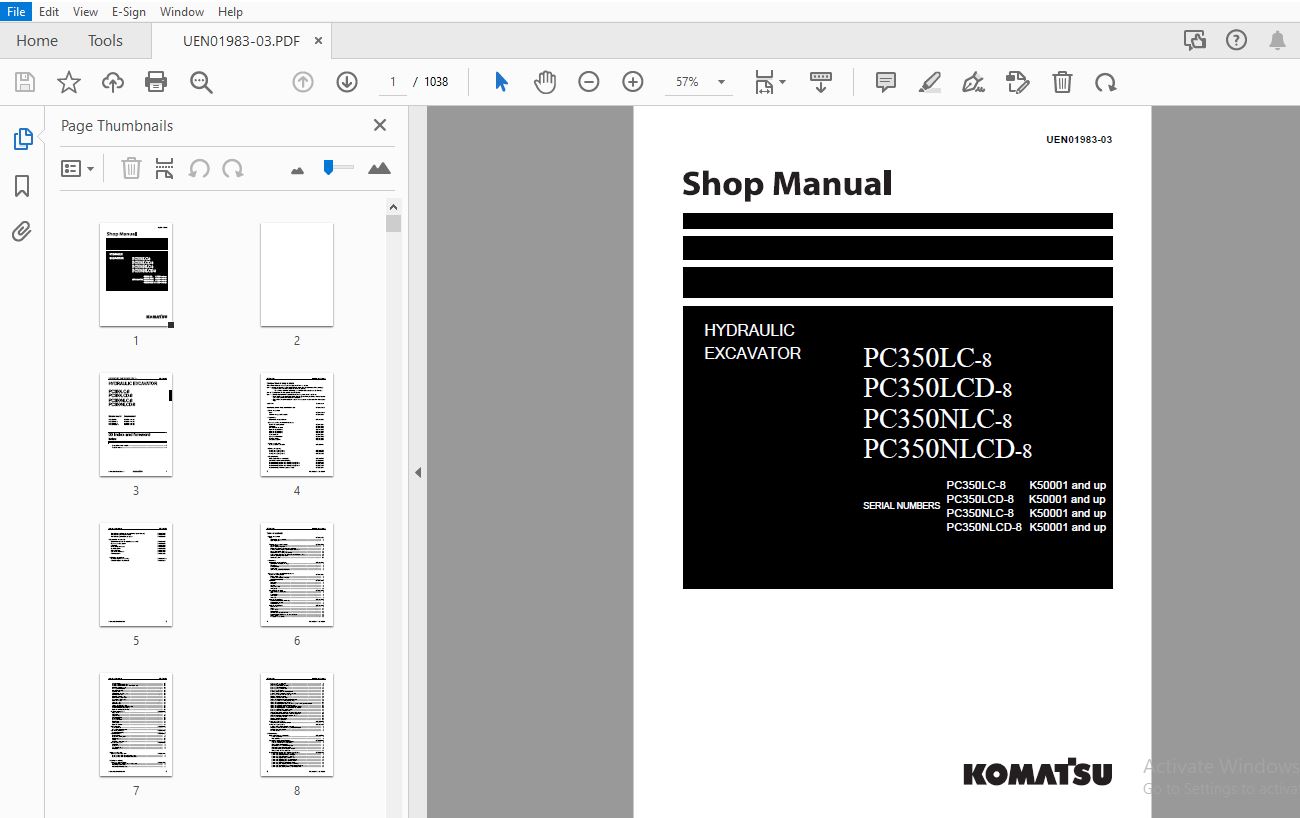Open the Bookmarks panel

pos(22,186)
